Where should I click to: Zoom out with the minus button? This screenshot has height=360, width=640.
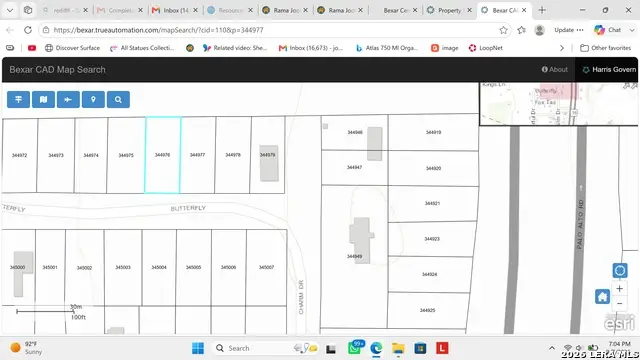pos(620,304)
